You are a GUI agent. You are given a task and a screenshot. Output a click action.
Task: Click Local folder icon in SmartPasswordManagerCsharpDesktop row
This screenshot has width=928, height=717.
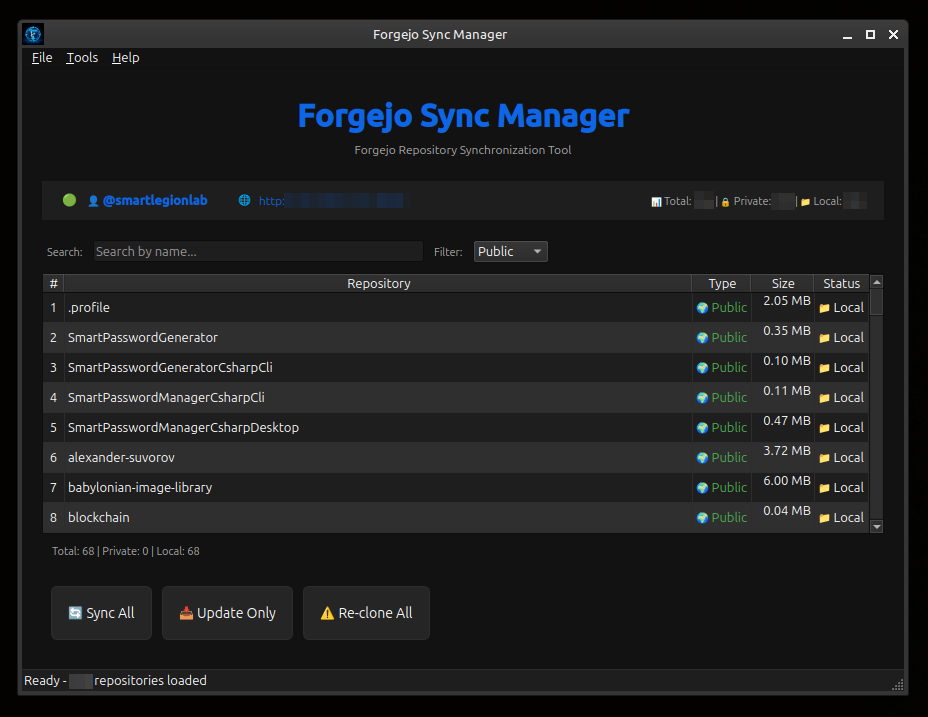click(x=824, y=429)
